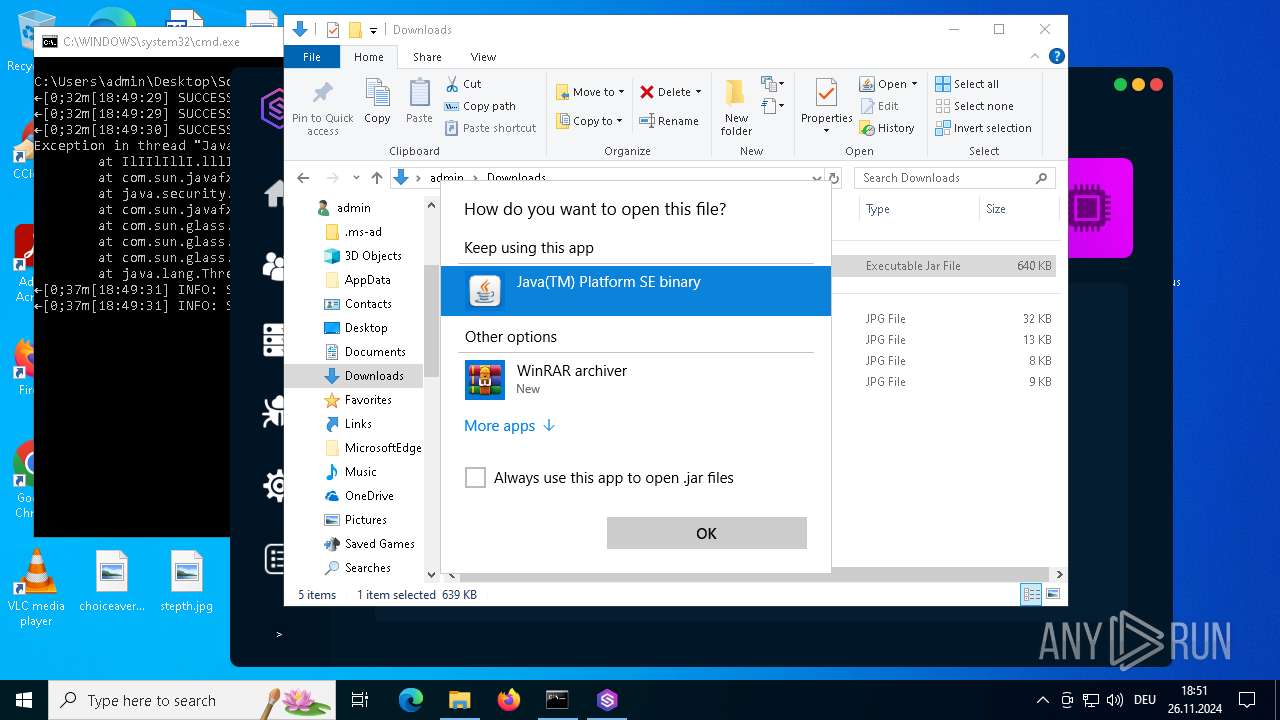The height and width of the screenshot is (720, 1280).
Task: Confirm with the OK button
Action: coord(706,533)
